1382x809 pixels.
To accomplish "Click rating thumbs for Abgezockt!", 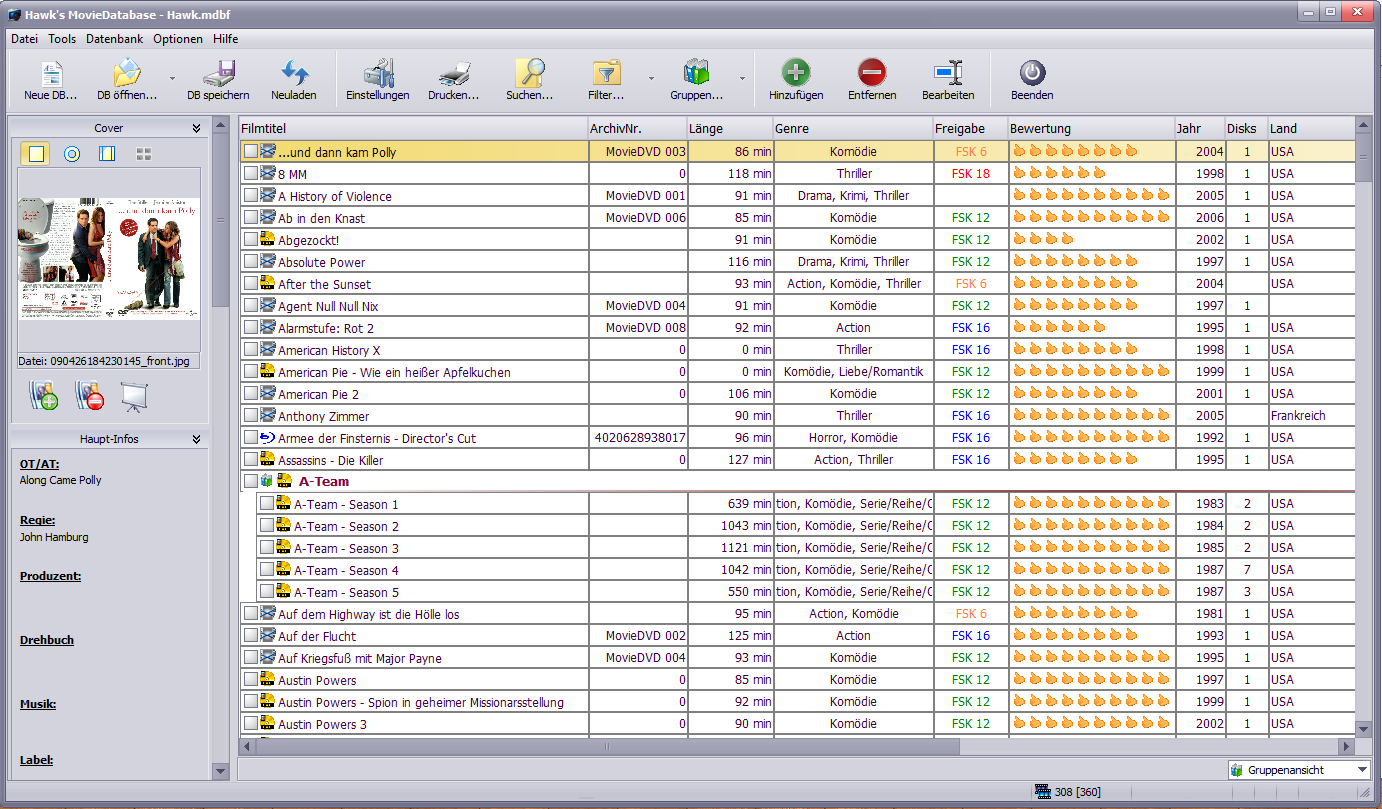I will [1043, 240].
